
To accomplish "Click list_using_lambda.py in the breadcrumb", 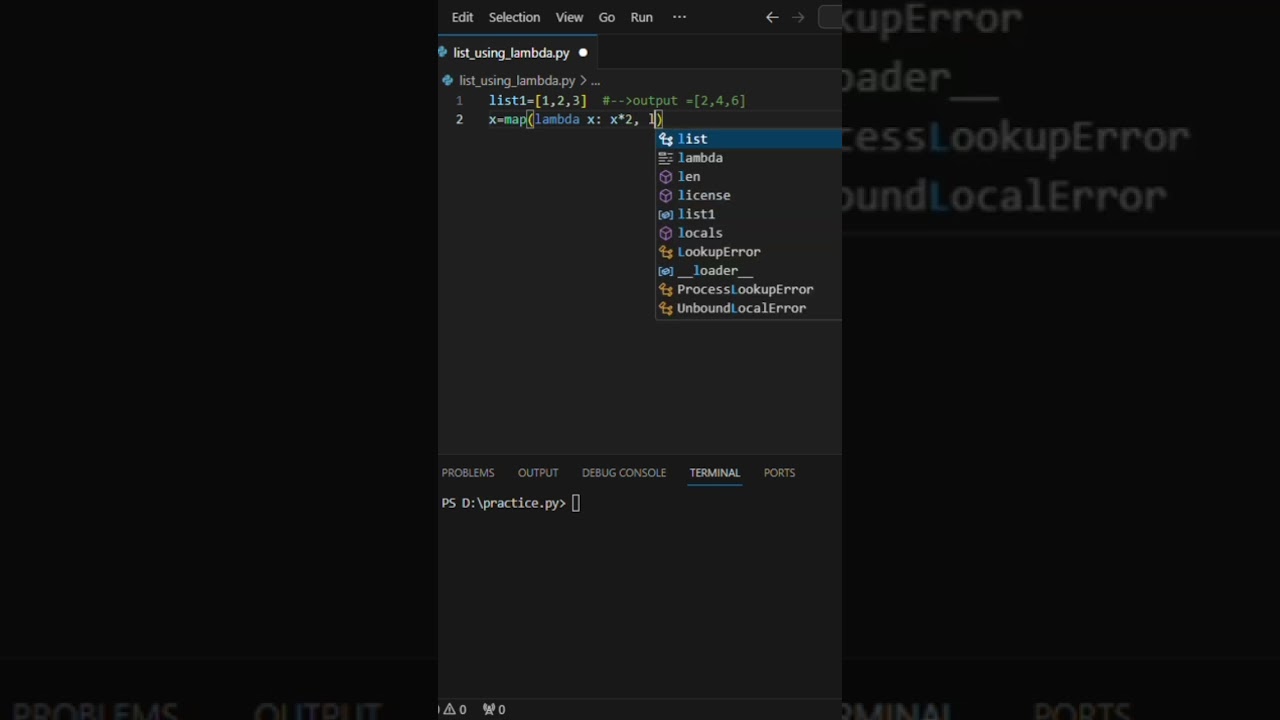I will pos(516,80).
